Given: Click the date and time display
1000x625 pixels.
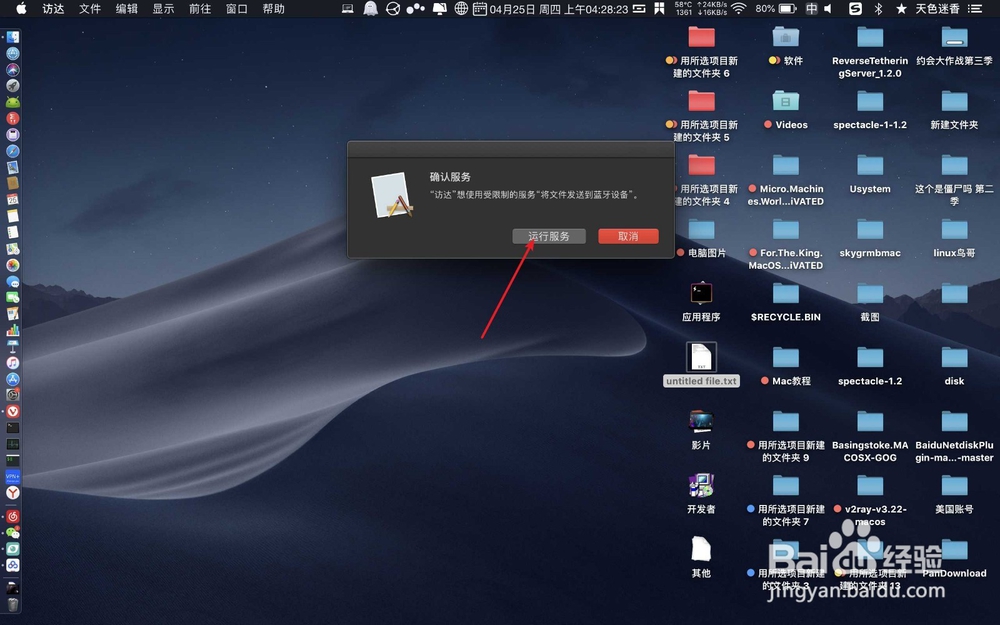Looking at the screenshot, I should [559, 9].
